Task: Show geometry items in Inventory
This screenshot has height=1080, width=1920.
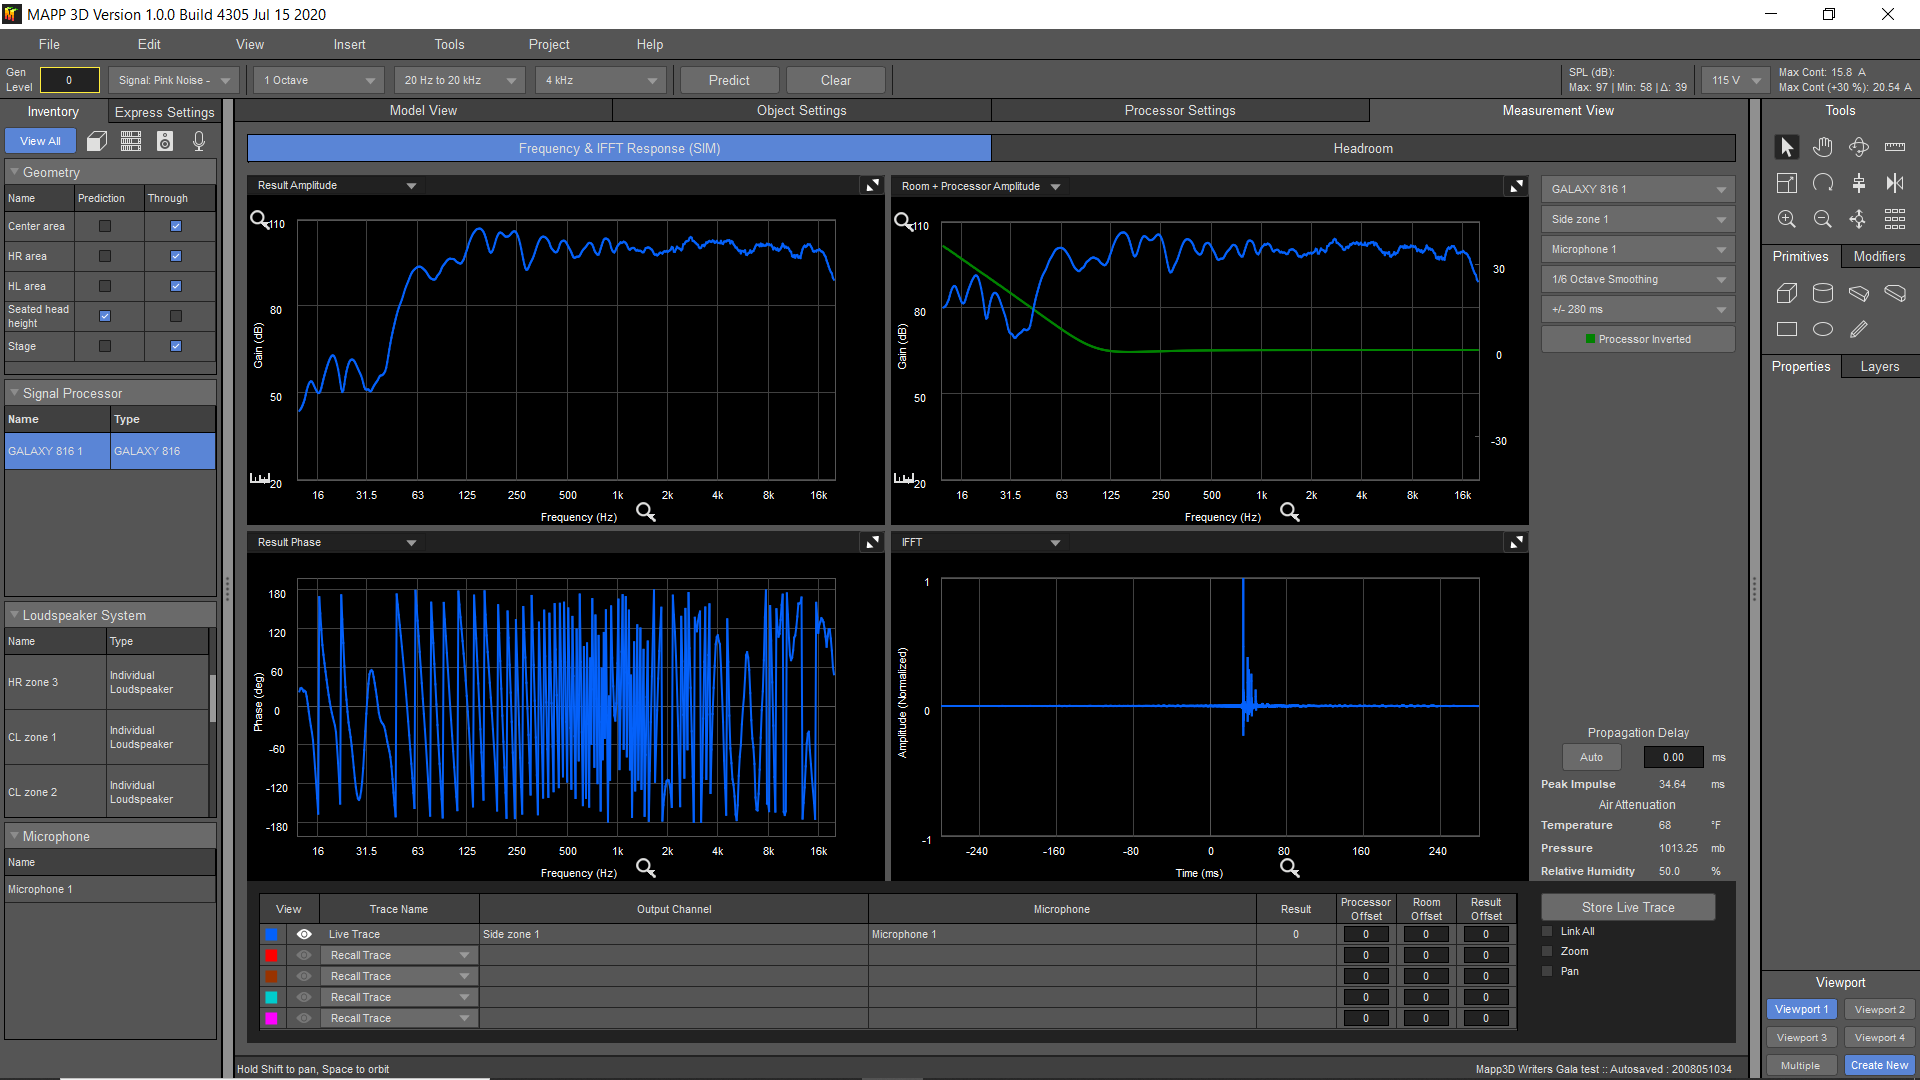Action: 97,141
